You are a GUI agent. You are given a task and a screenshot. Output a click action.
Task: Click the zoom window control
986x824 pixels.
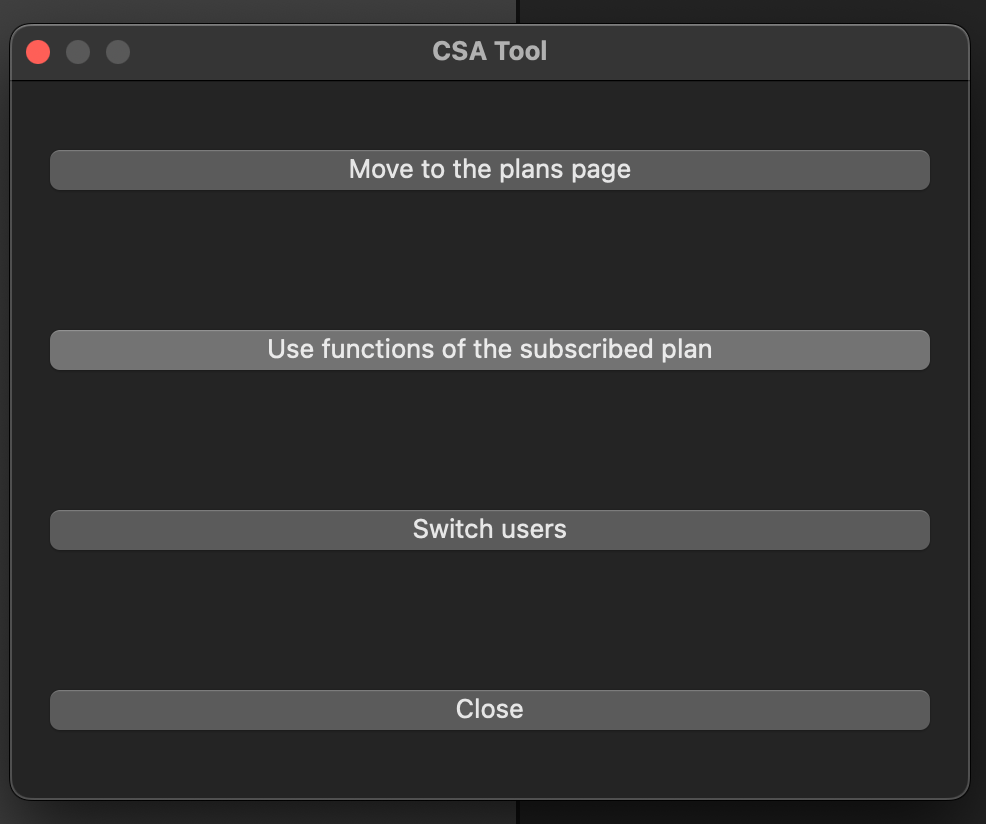point(118,51)
